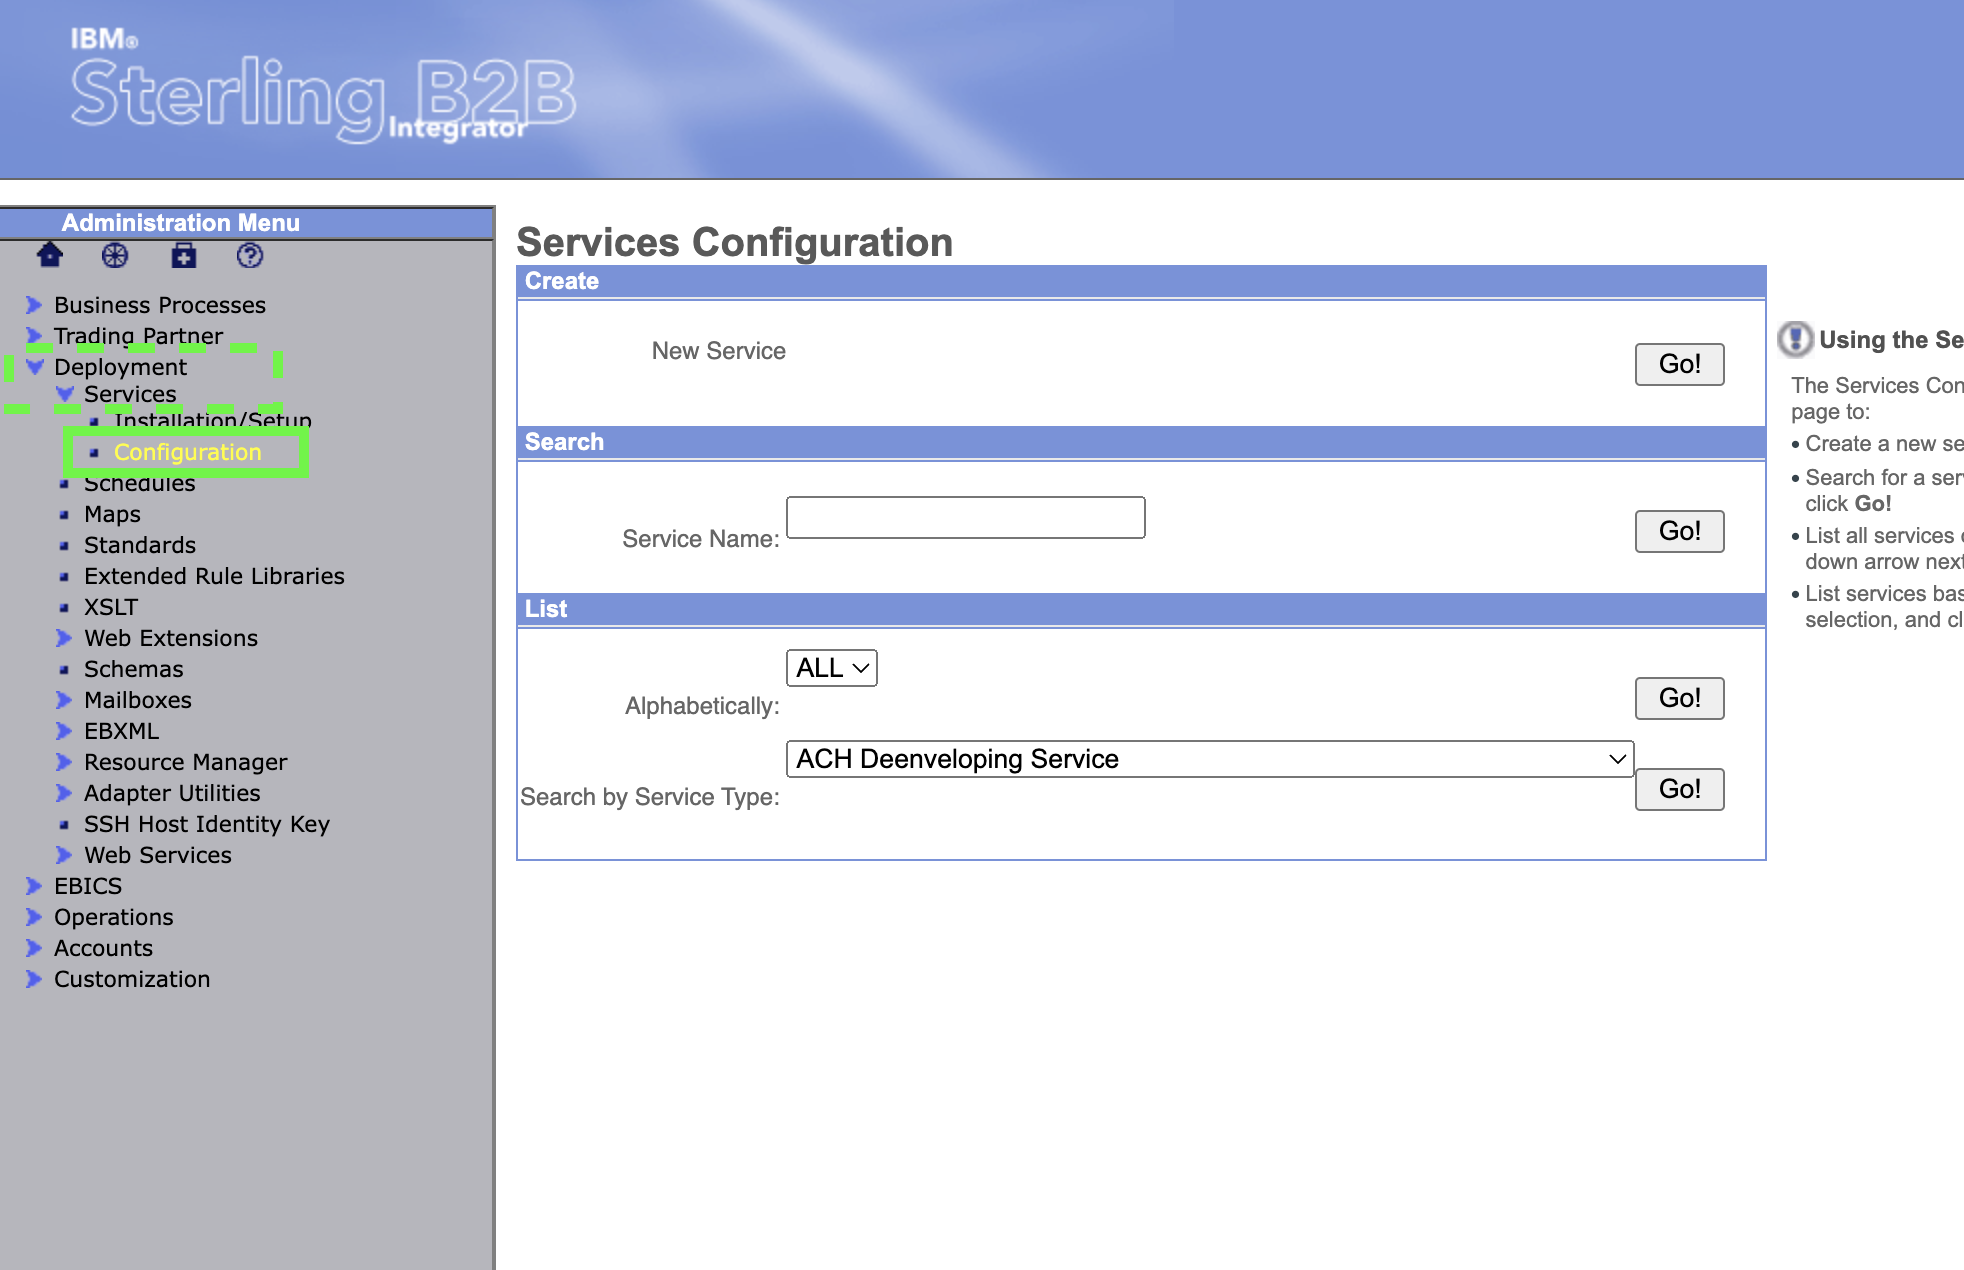The width and height of the screenshot is (1964, 1270).
Task: Open the Alphabetically ALL dropdown
Action: coord(831,668)
